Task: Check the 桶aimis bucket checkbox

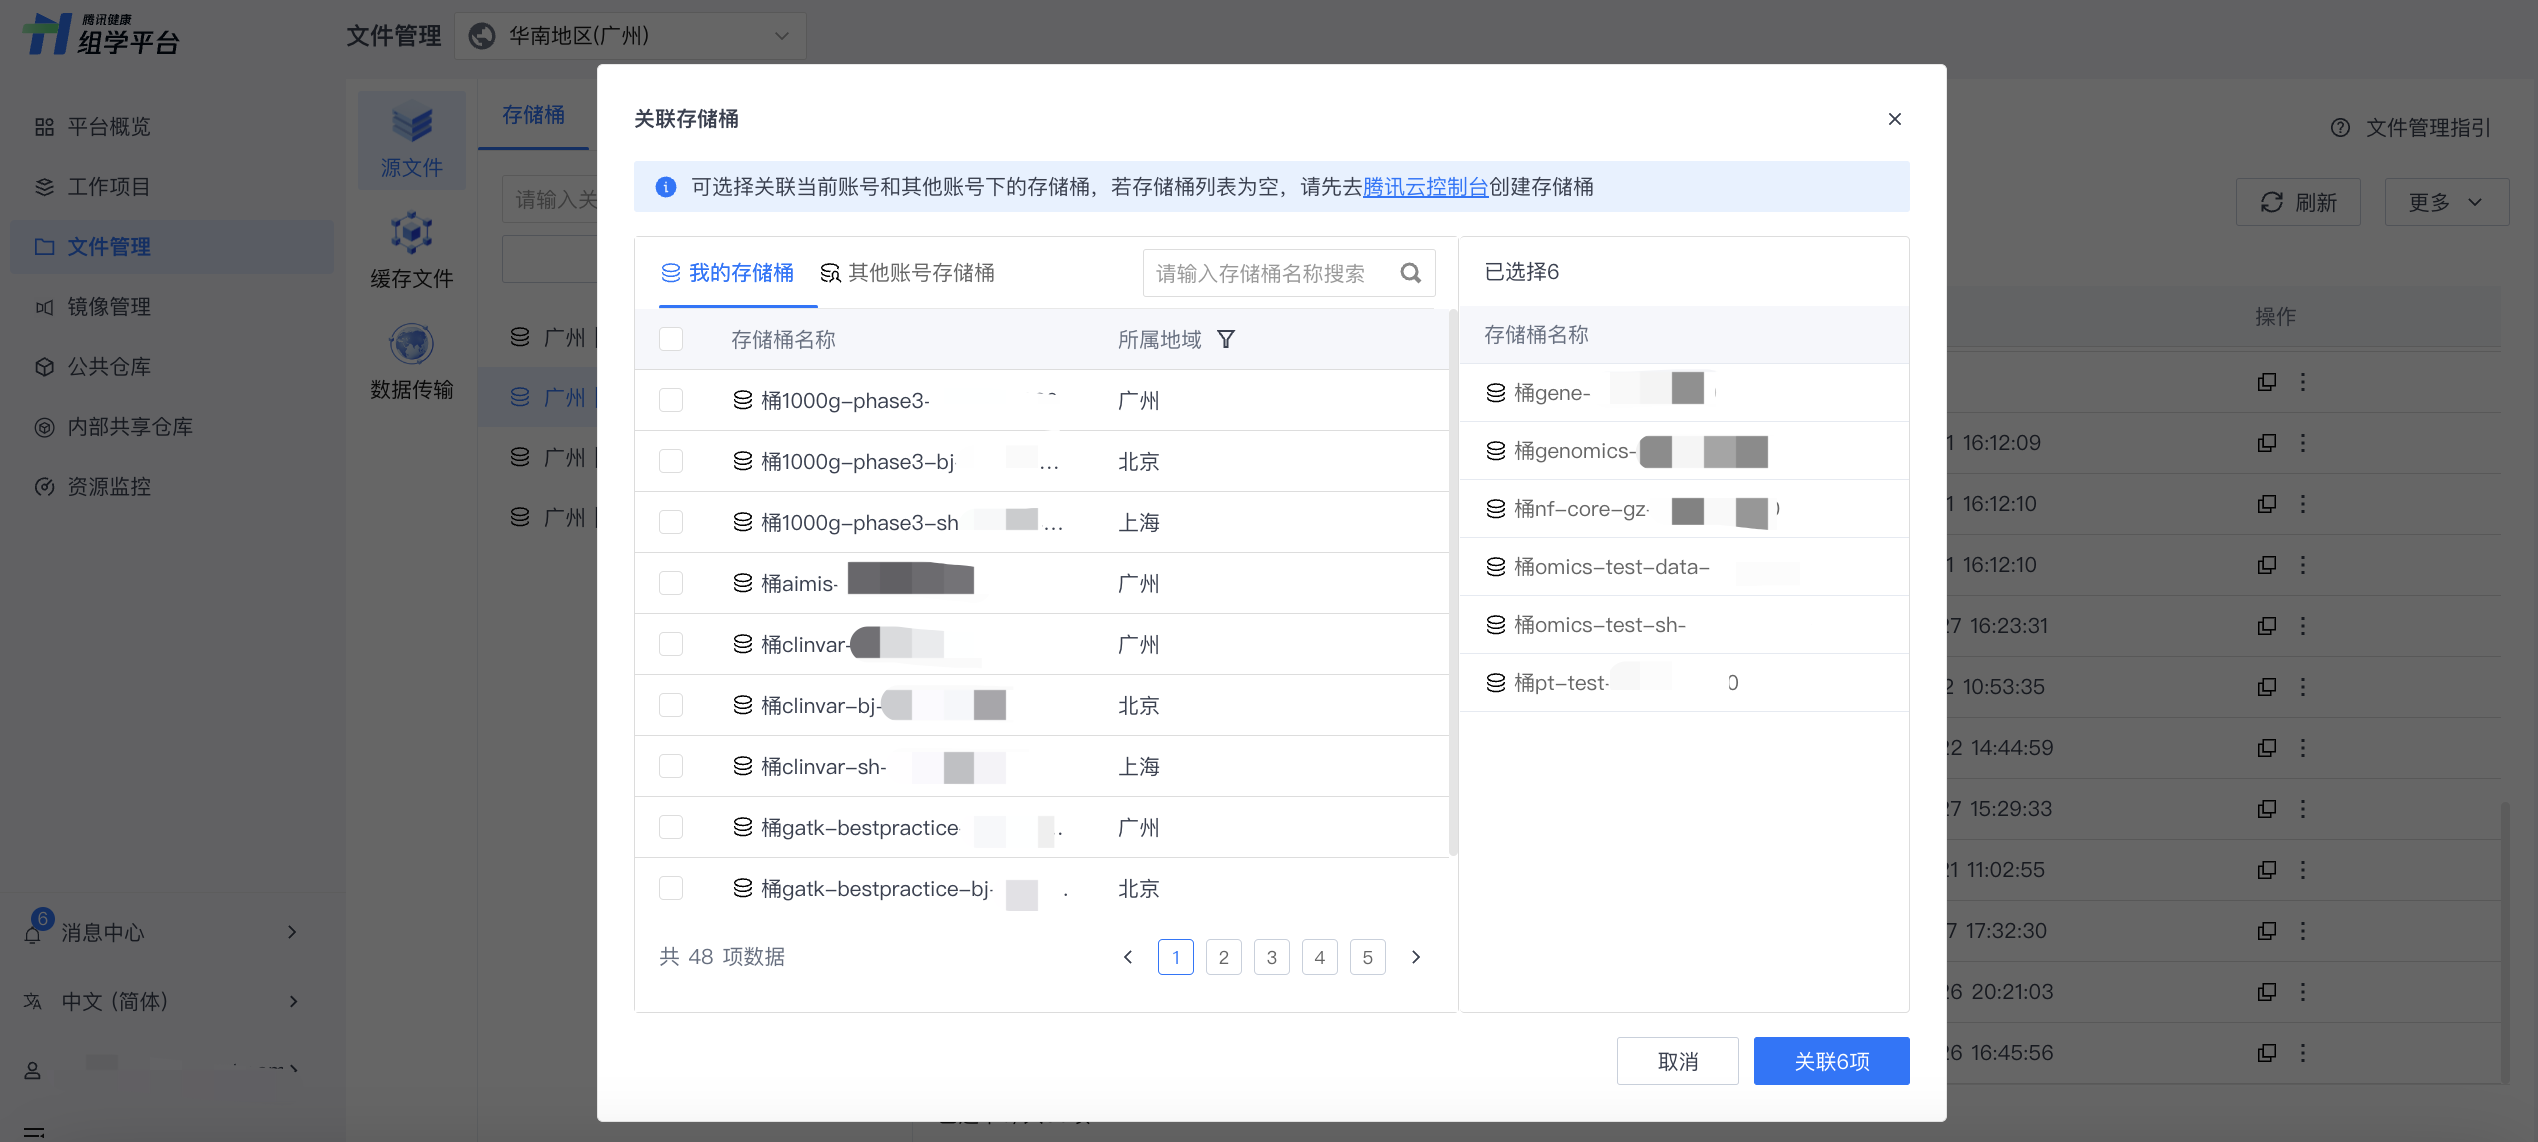Action: (671, 583)
